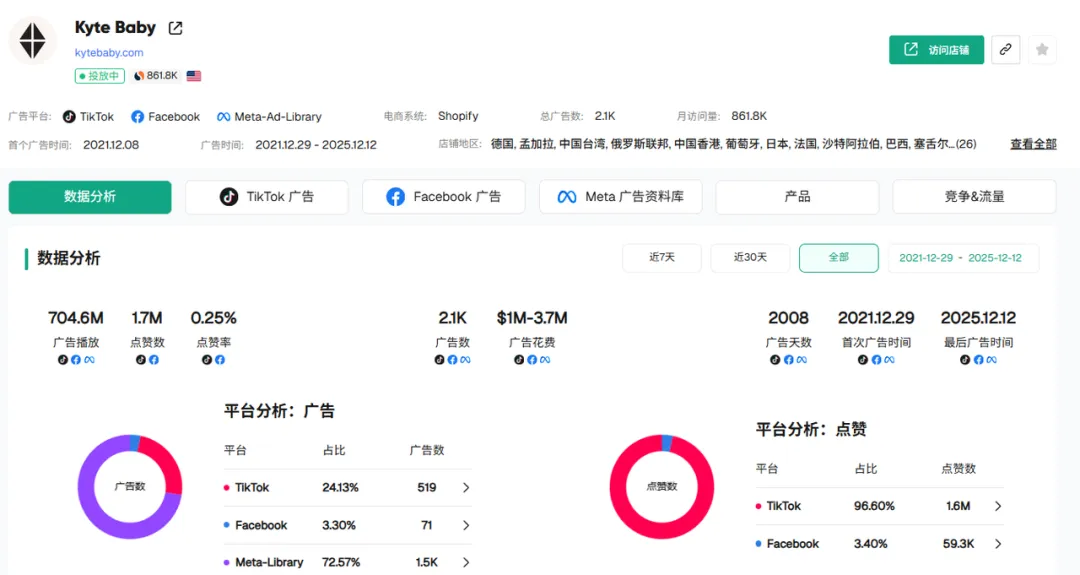This screenshot has width=1080, height=575.
Task: Click 72.57% Meta-Library share cell
Action: coord(341,563)
